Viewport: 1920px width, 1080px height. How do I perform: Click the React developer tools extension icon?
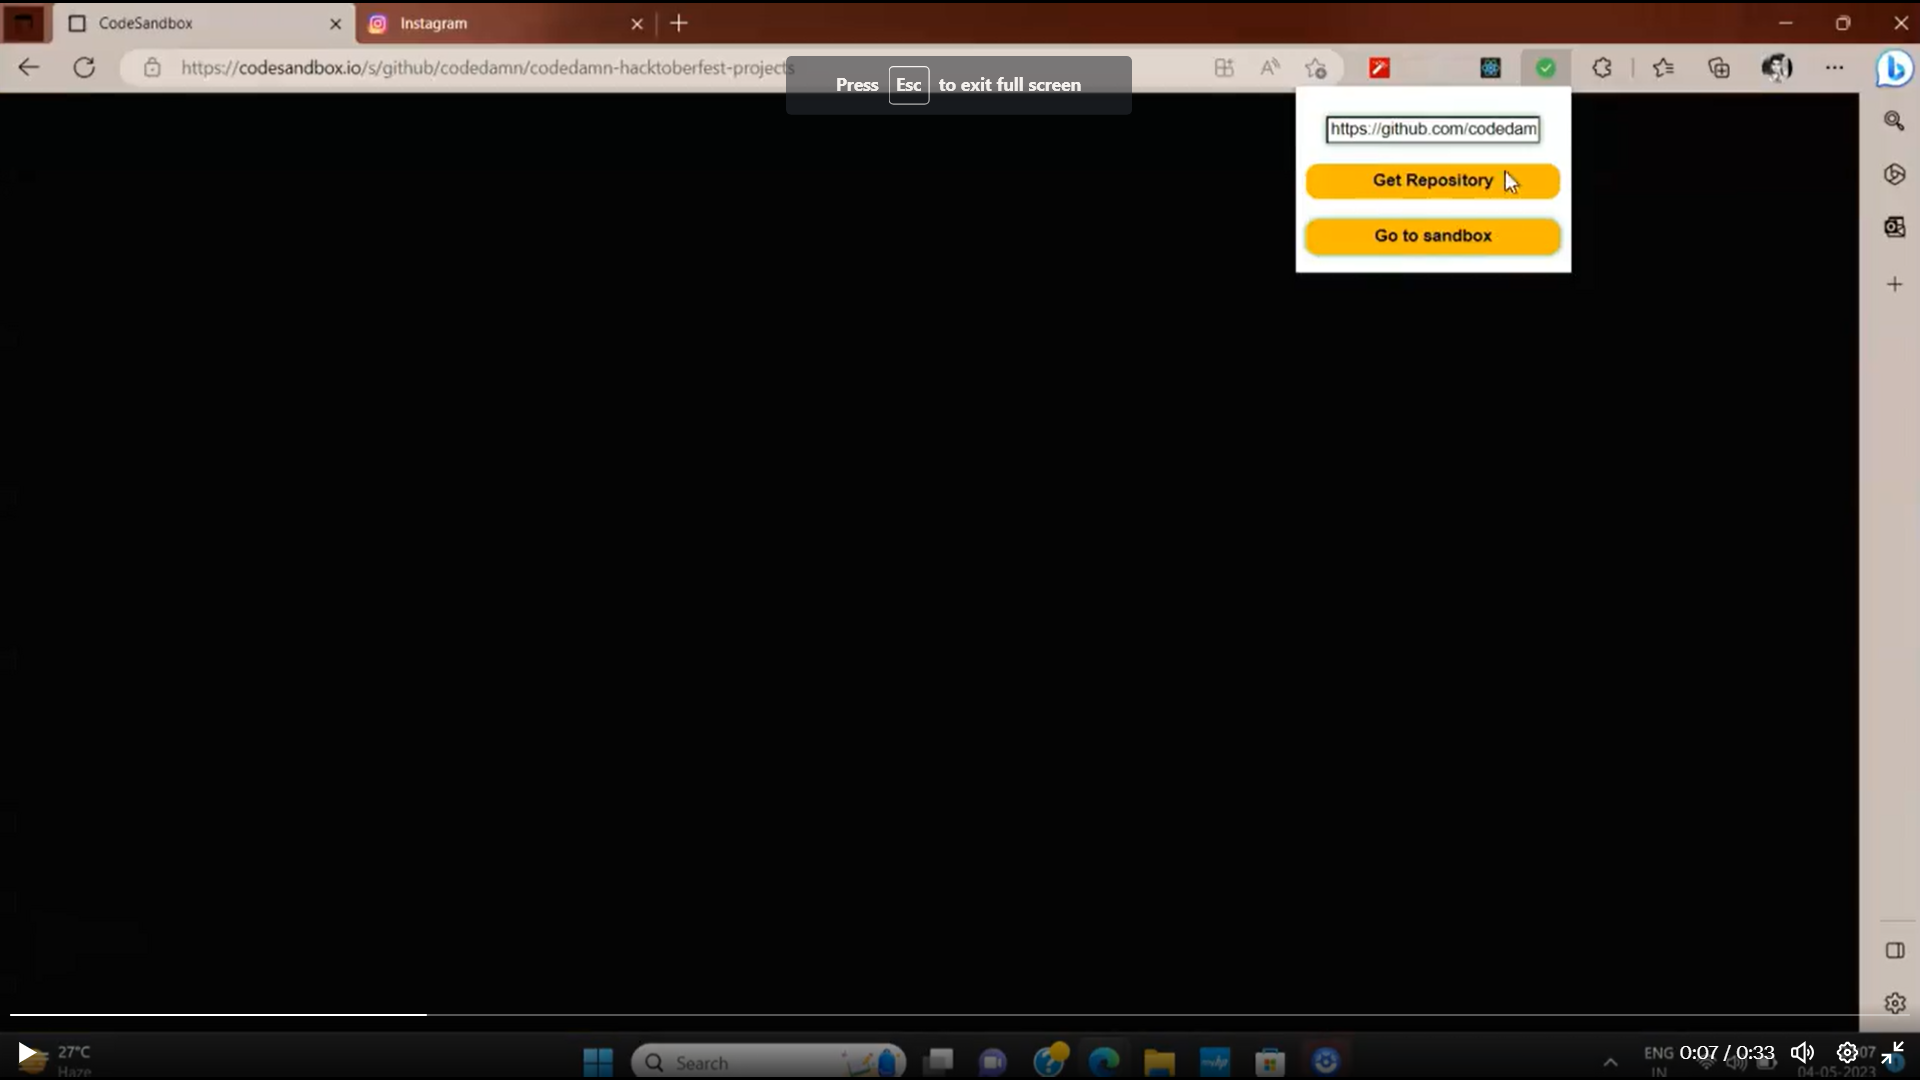coord(1491,68)
